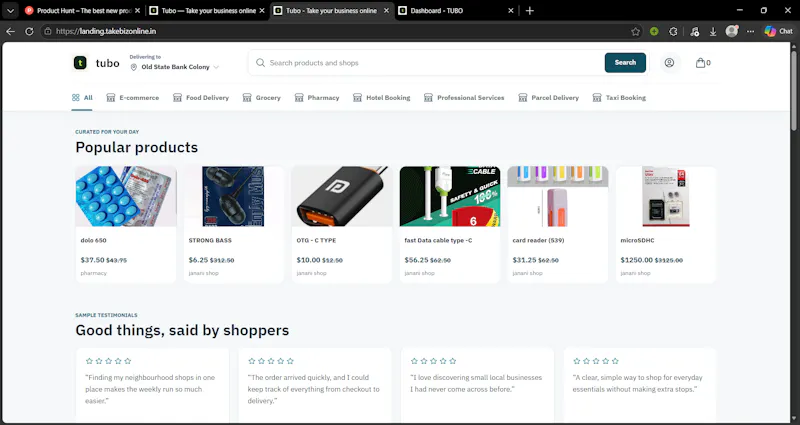
Task: Click the fast Data cable type -C title
Action: pos(438,240)
